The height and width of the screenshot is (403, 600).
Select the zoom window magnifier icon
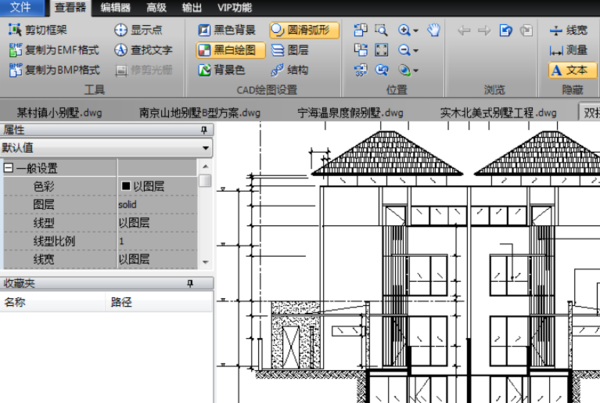tap(382, 30)
